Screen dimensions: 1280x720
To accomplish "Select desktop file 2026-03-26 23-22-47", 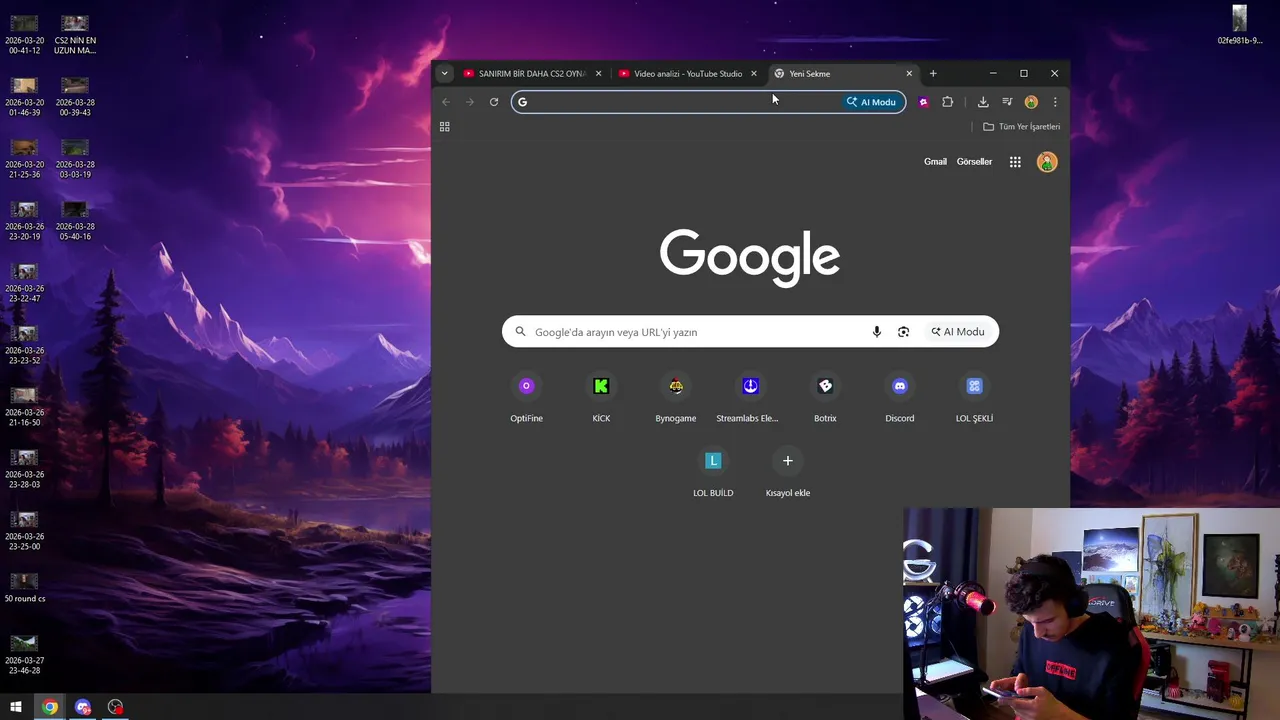I will (x=24, y=283).
